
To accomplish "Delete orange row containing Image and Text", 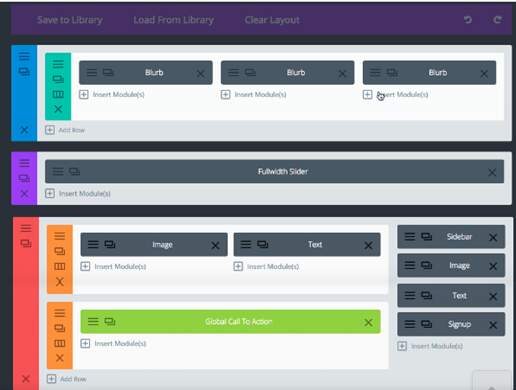I will click(x=60, y=282).
